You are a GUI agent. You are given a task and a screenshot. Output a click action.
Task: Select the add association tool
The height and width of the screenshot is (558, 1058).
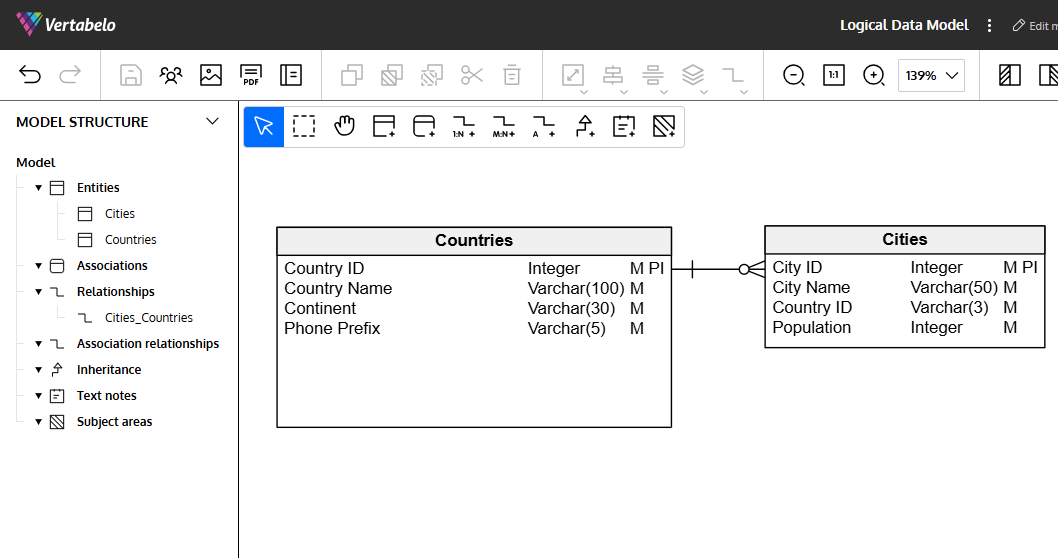[424, 126]
